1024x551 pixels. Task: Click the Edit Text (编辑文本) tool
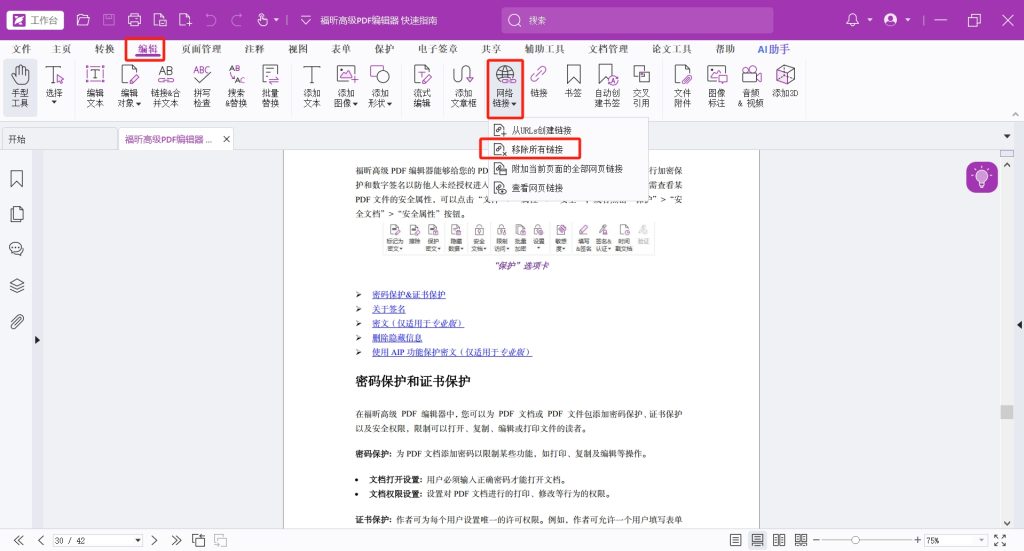(x=95, y=85)
